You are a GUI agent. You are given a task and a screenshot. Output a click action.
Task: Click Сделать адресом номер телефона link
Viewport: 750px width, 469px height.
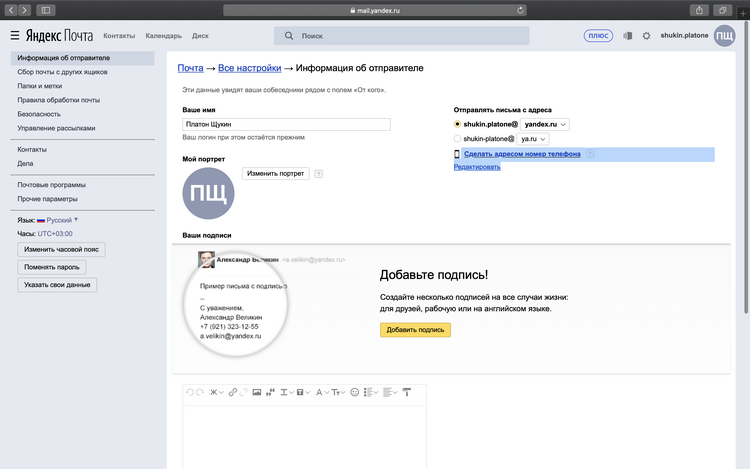point(522,154)
